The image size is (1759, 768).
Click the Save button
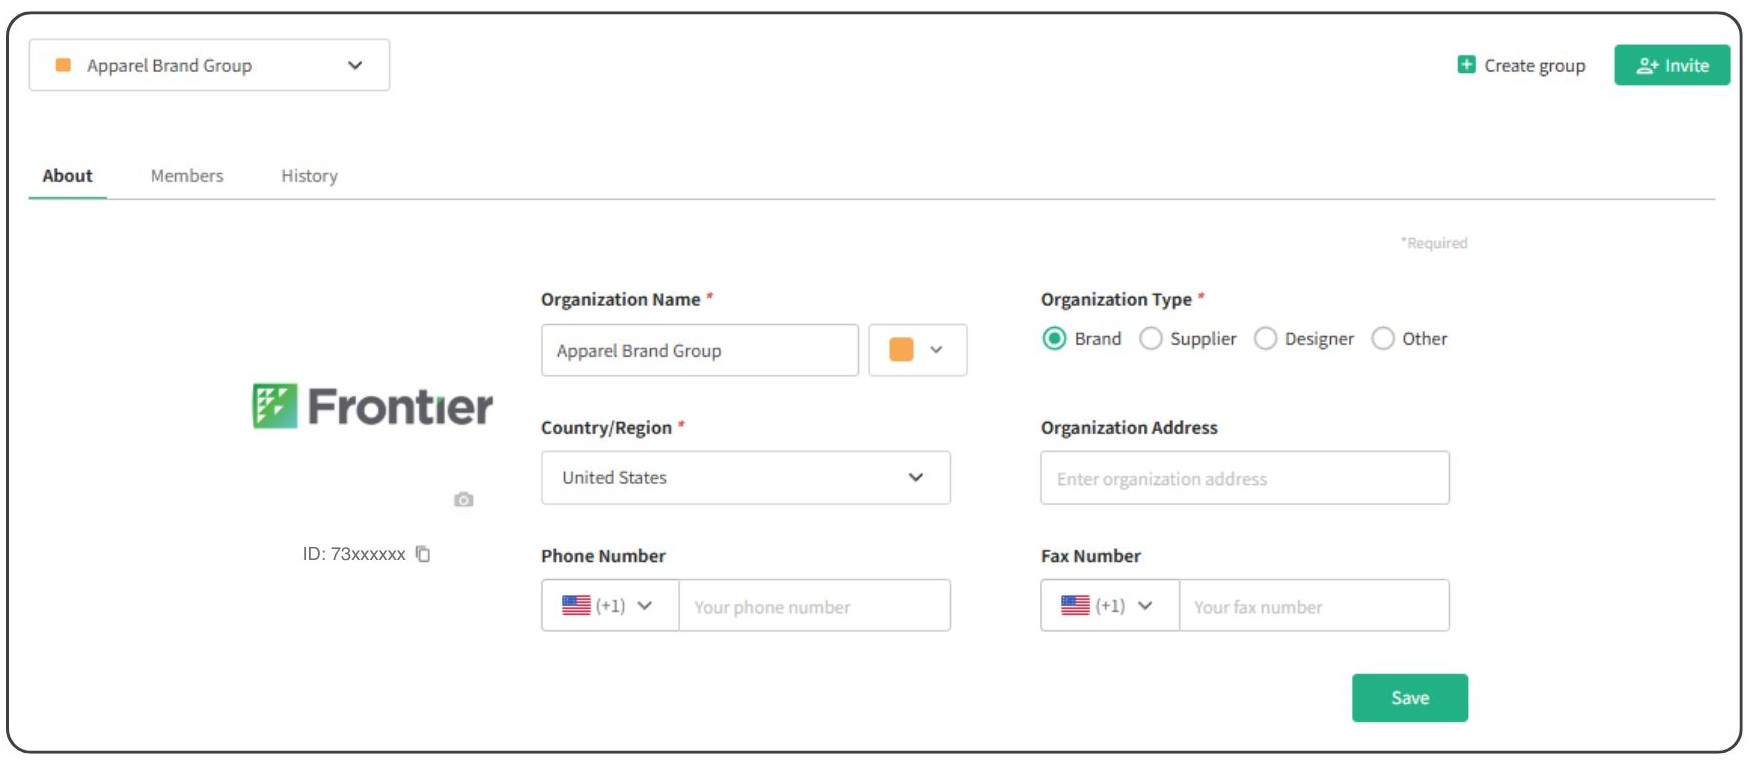click(1409, 698)
